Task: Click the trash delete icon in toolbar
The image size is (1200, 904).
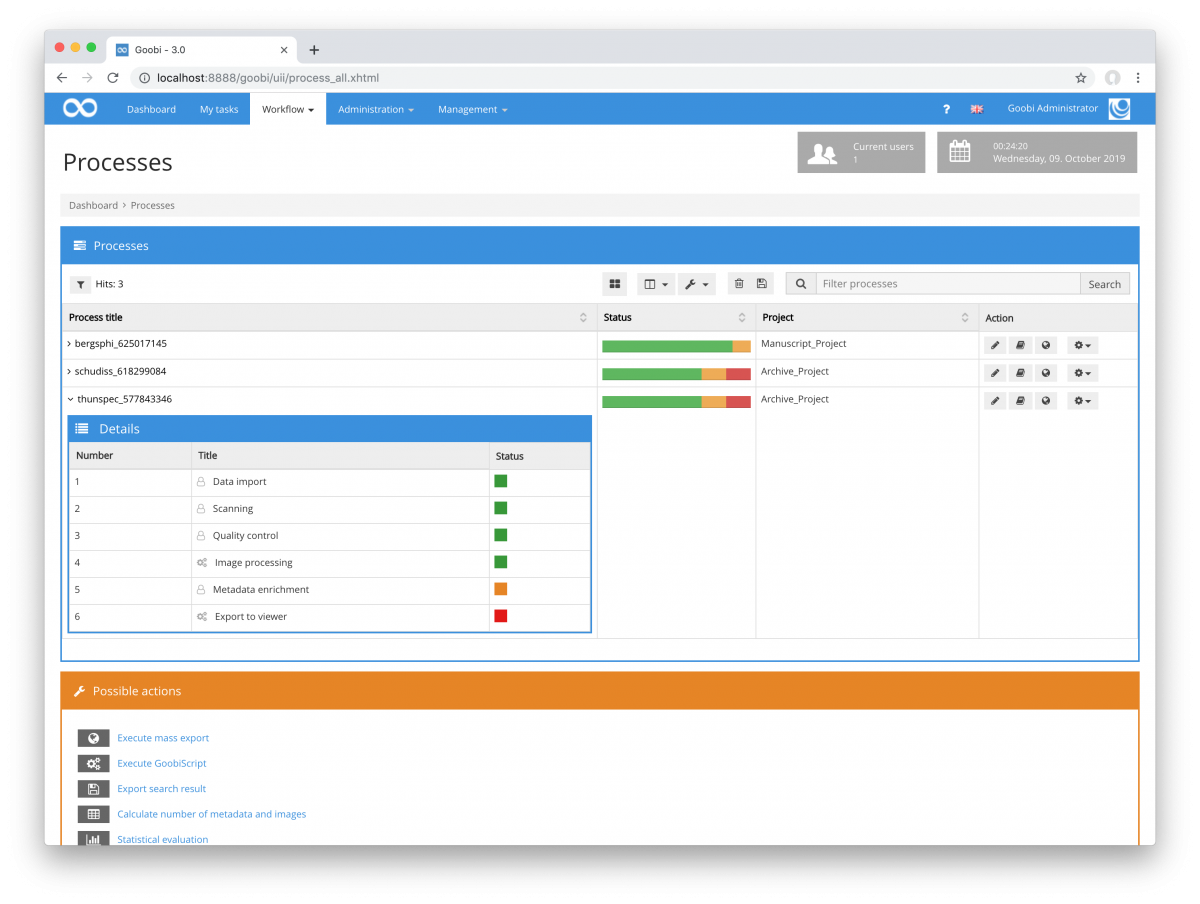Action: point(739,283)
